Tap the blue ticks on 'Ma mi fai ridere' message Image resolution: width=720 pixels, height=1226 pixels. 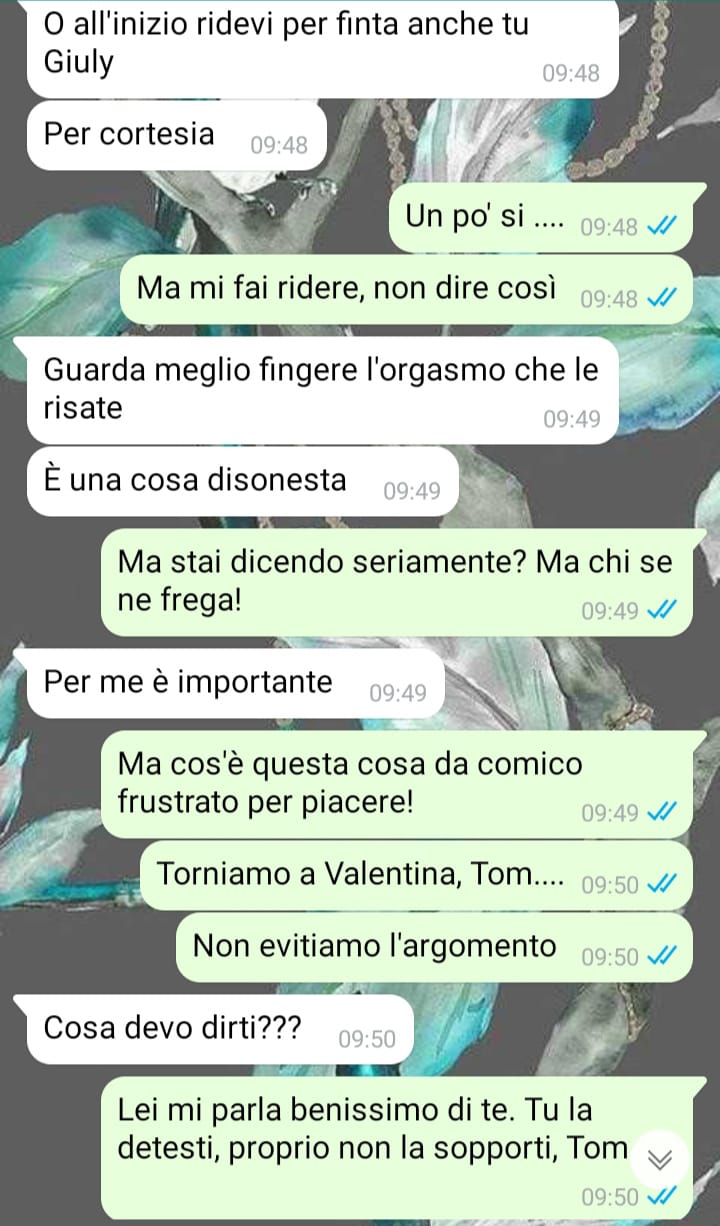[661, 298]
